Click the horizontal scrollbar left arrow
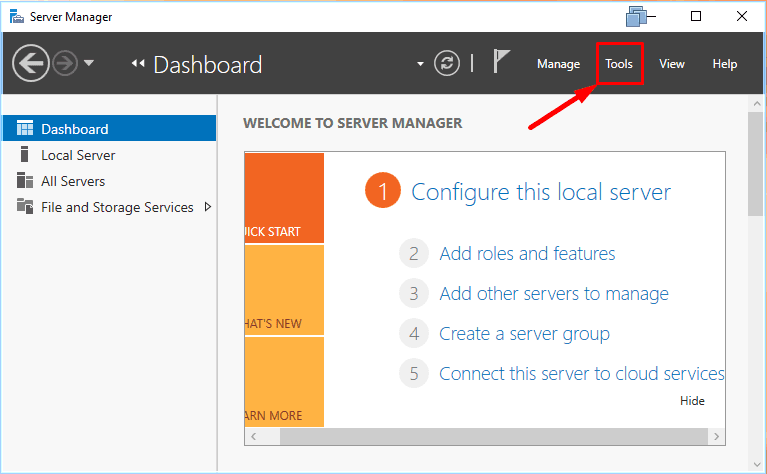 (x=253, y=436)
